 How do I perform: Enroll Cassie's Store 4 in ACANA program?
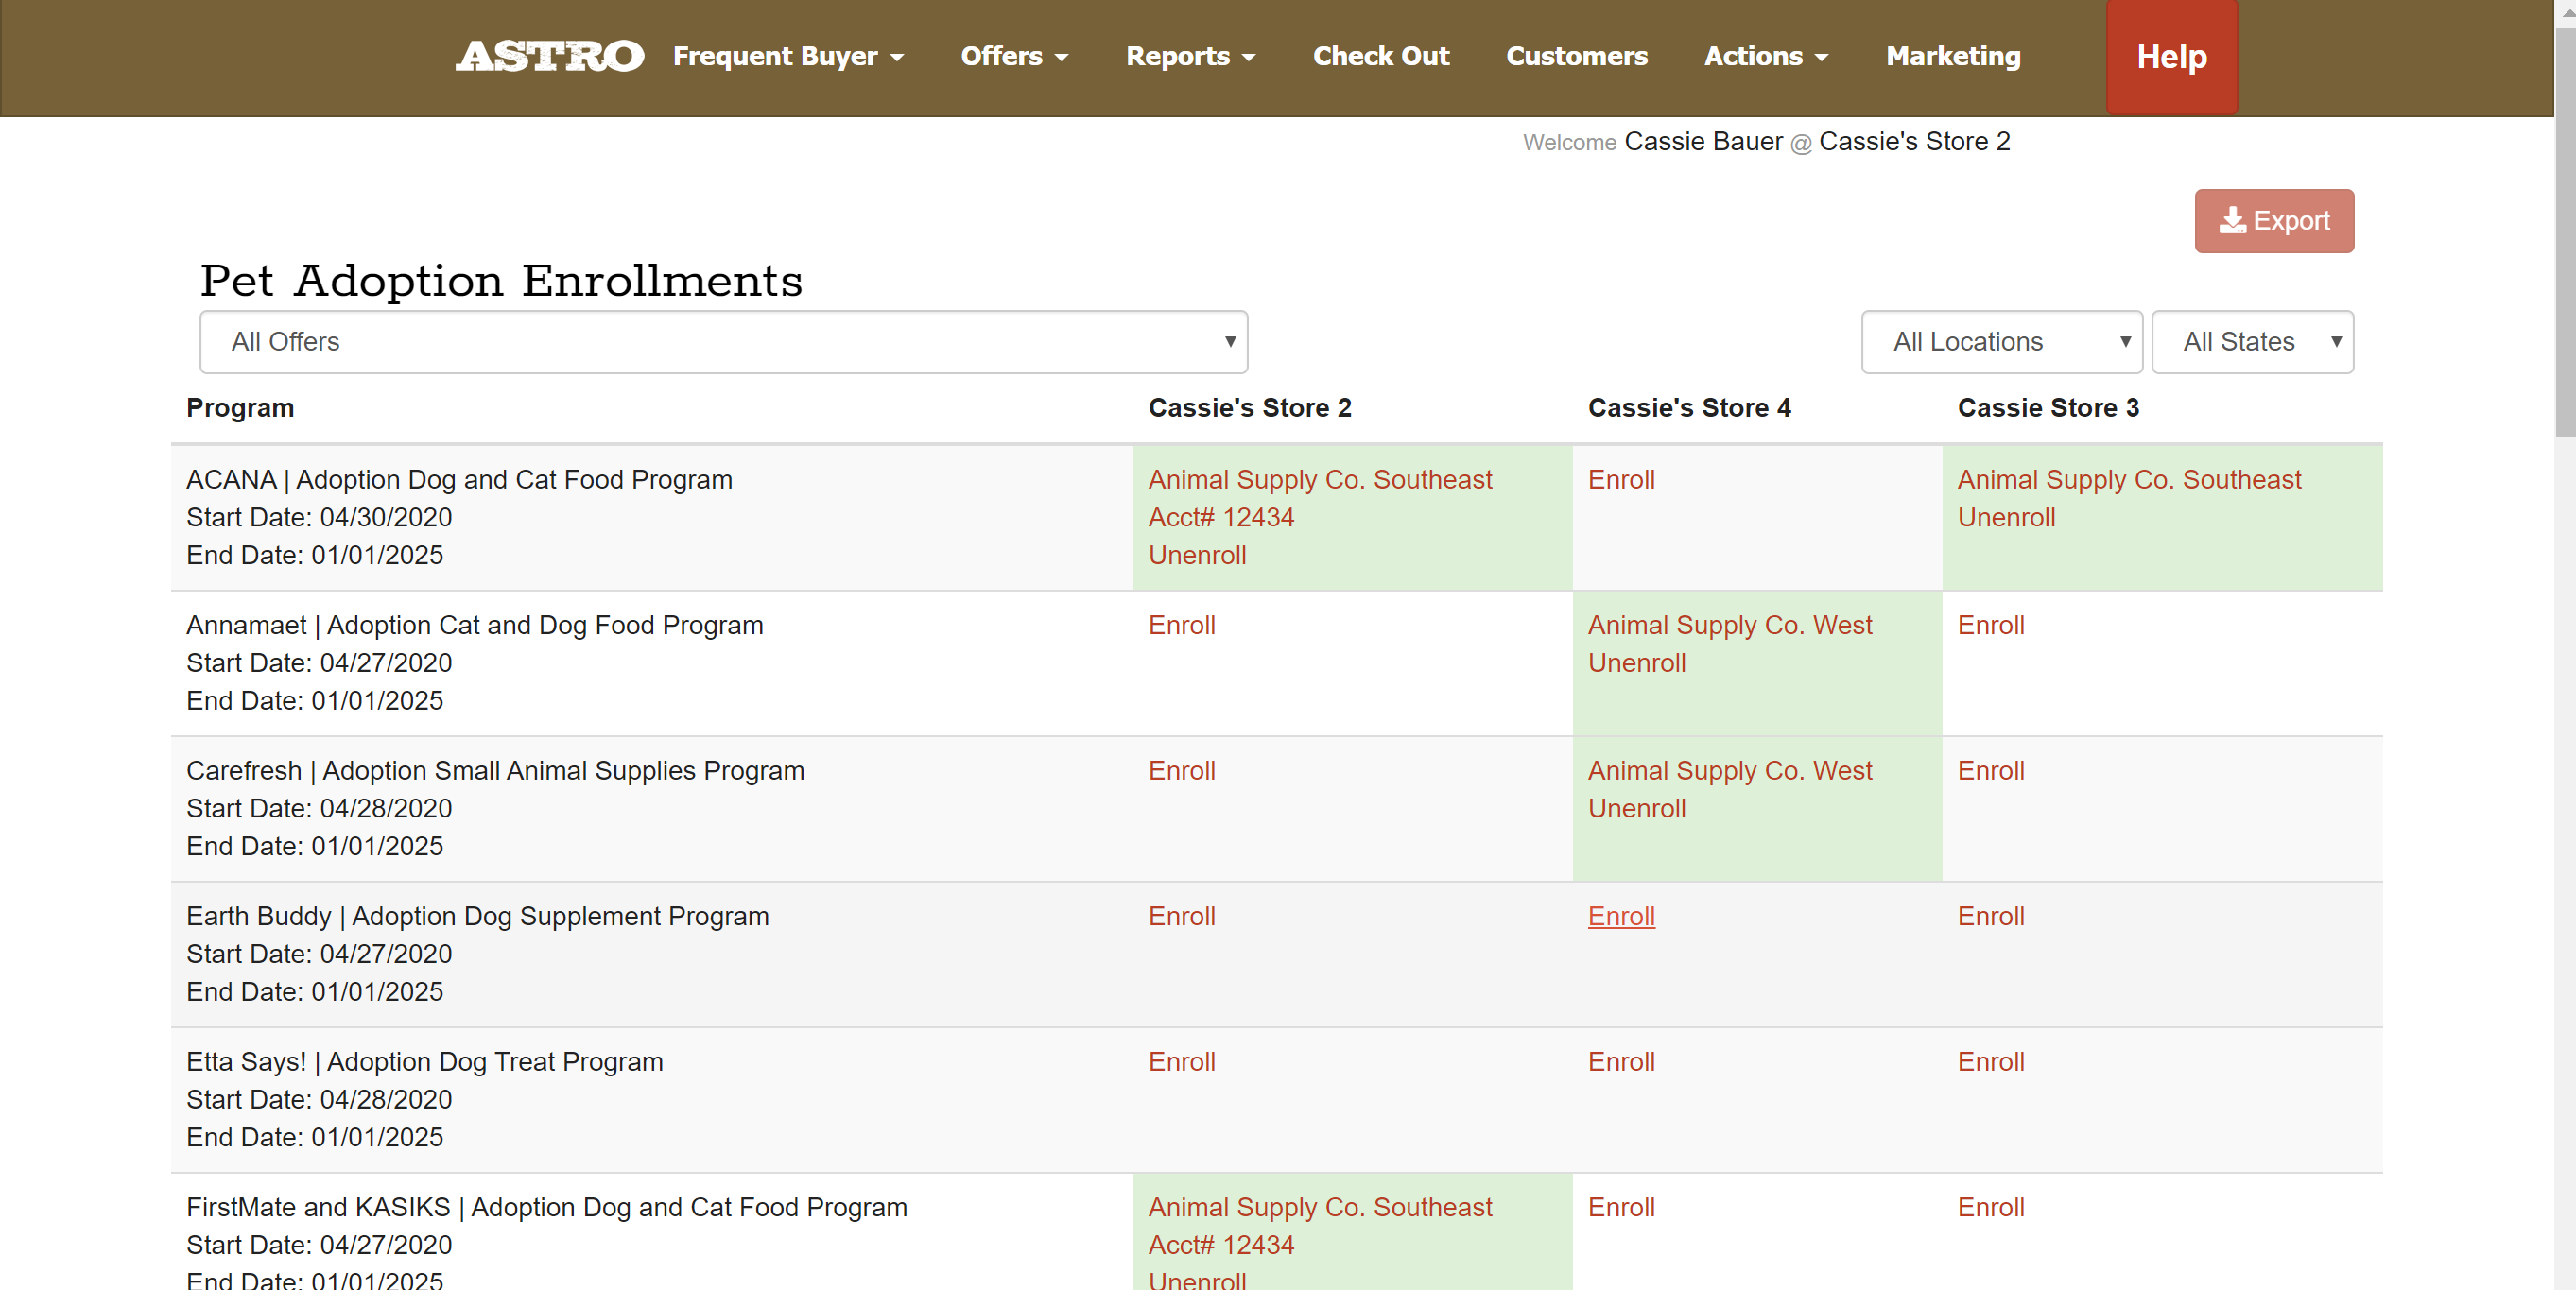(x=1621, y=480)
